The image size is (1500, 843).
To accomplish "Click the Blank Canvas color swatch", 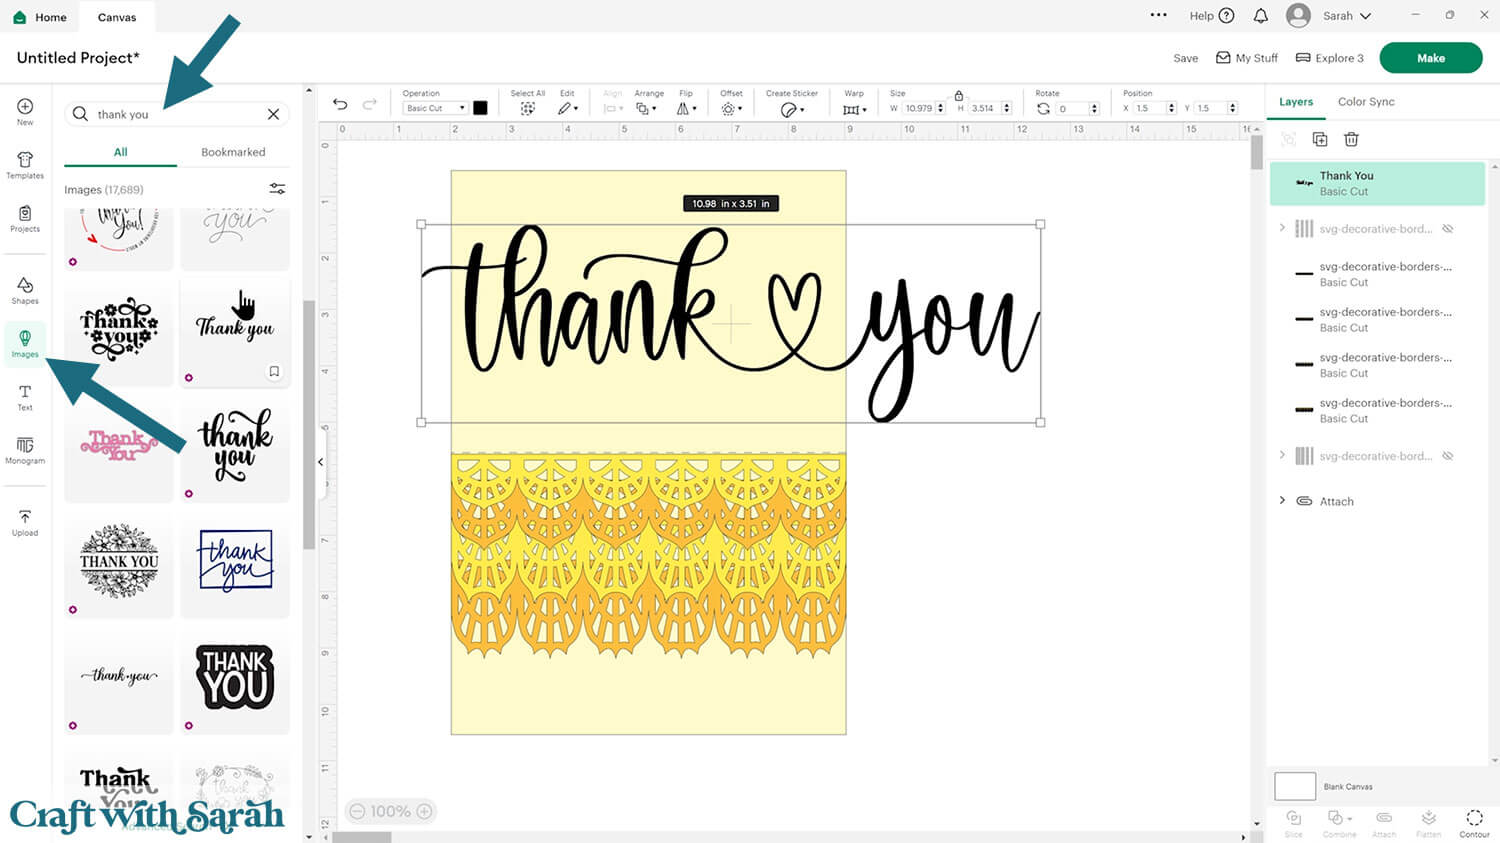I will coord(1295,786).
